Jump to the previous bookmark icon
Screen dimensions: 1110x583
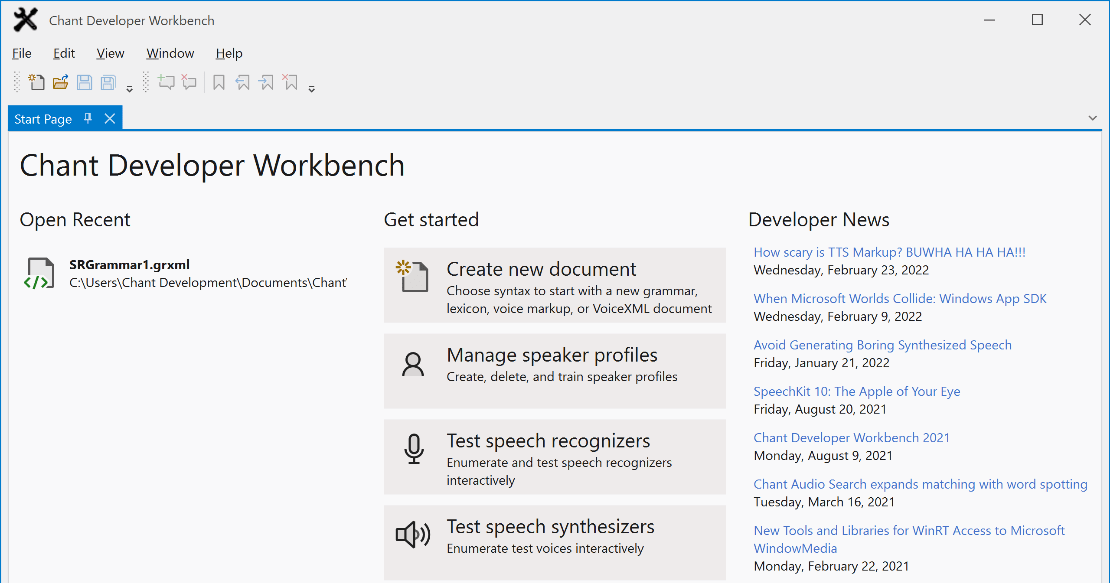tap(242, 82)
